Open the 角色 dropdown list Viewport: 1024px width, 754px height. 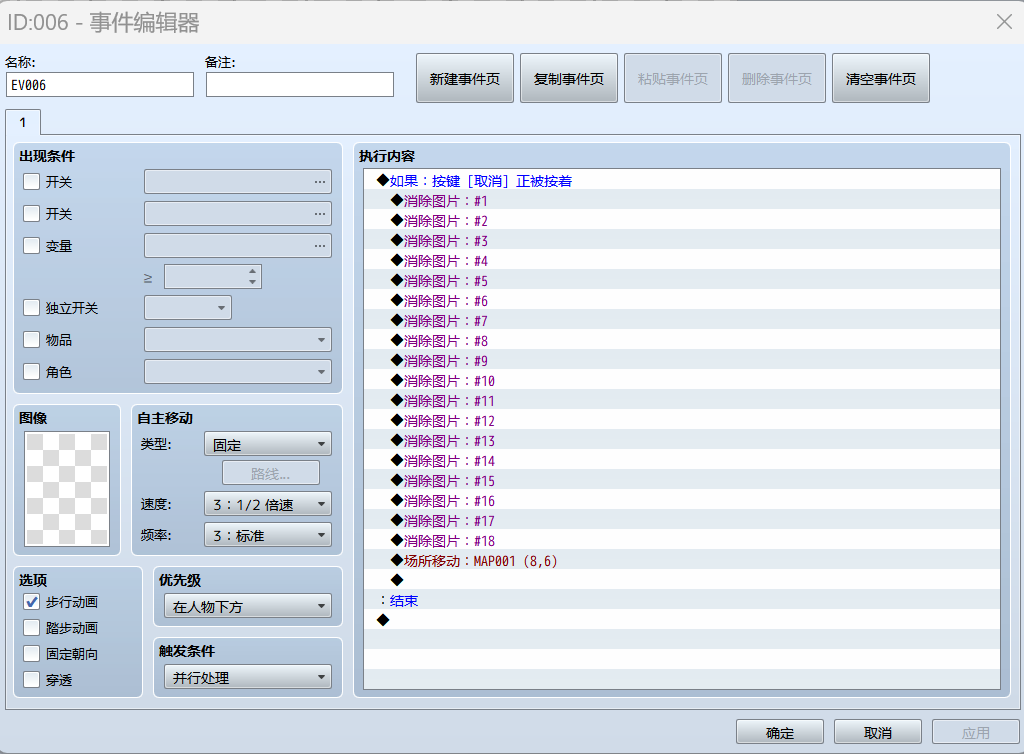click(238, 371)
